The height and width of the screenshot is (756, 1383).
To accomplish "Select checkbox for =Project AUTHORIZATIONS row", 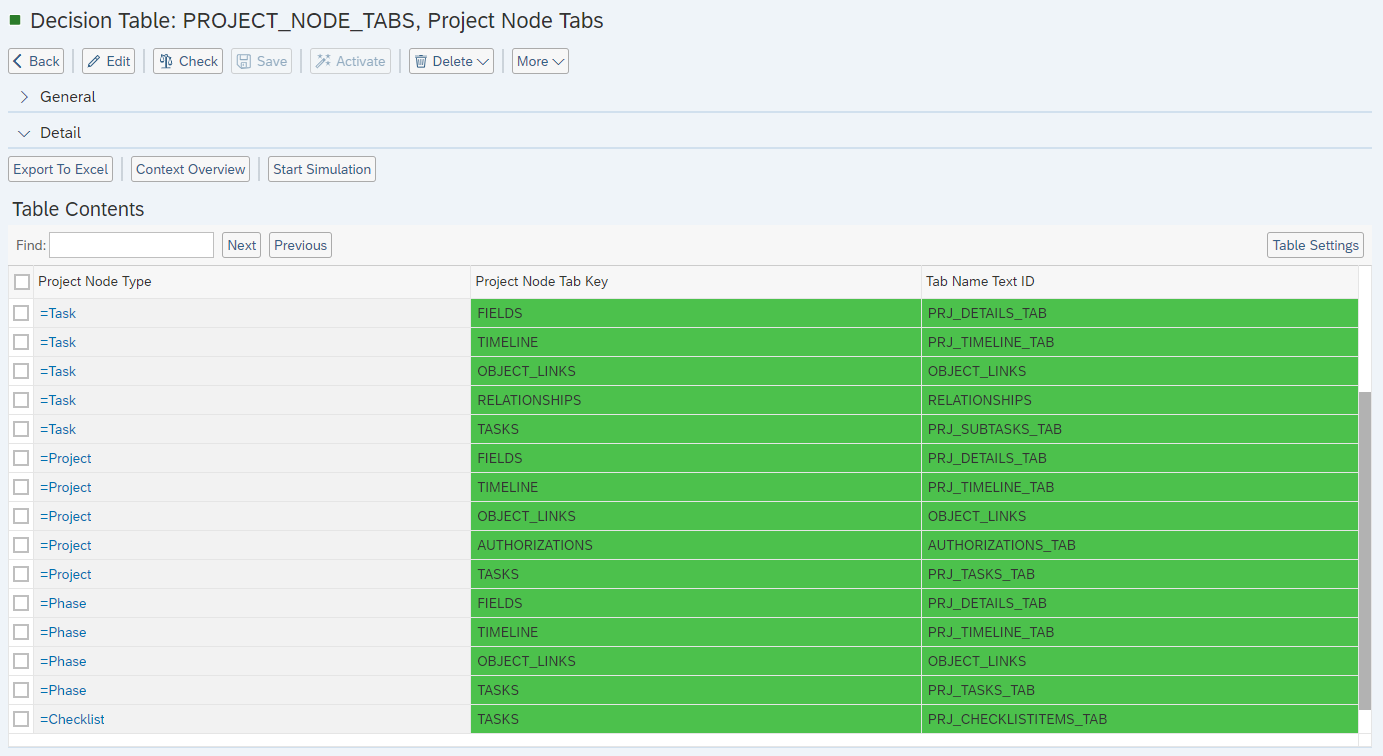I will point(21,545).
